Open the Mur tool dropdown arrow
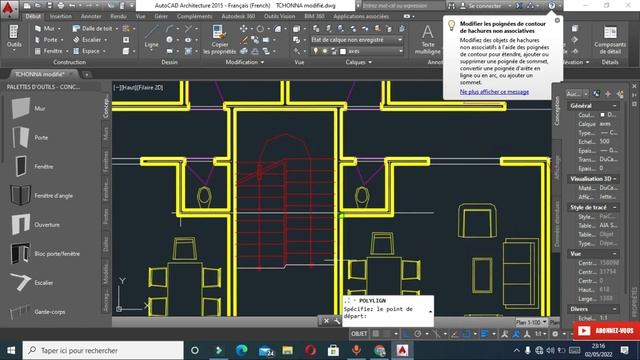Image resolution: width=640 pixels, height=360 pixels. click(59, 29)
